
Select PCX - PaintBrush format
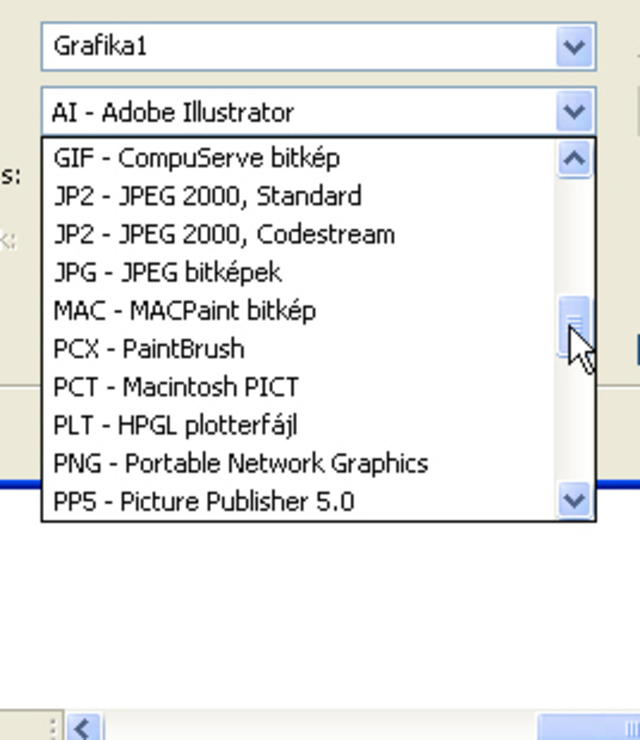coord(299,349)
